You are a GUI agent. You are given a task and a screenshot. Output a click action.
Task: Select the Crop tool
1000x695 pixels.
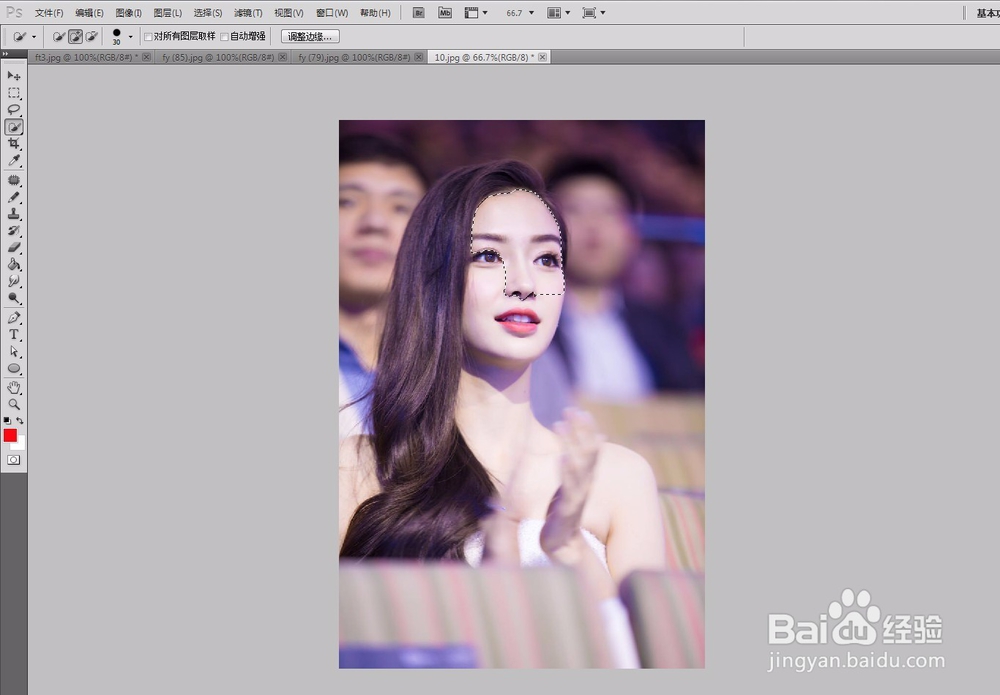point(13,143)
